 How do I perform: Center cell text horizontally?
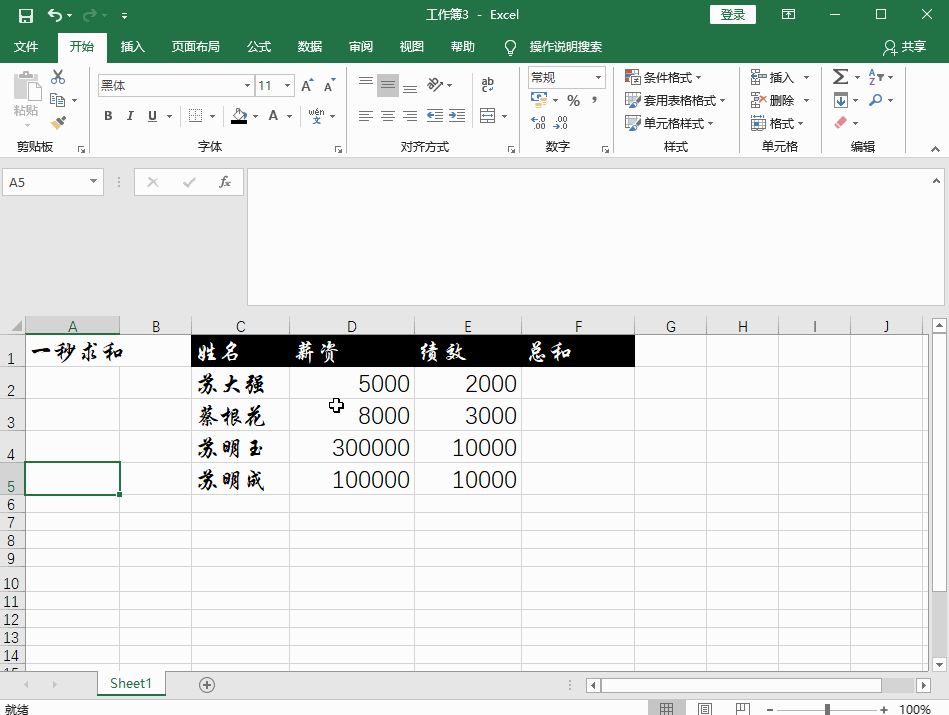tap(388, 116)
